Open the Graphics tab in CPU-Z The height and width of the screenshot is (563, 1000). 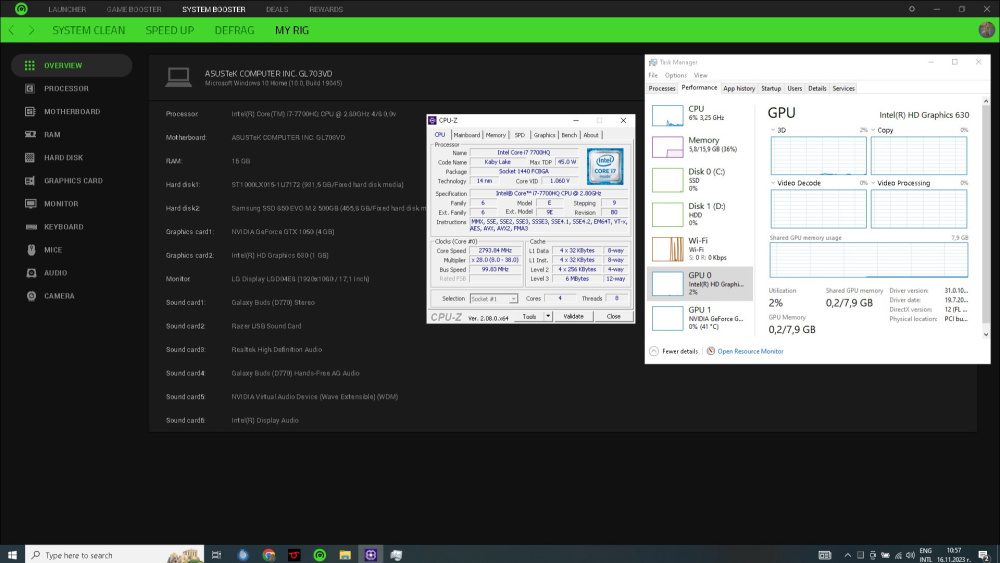pyautogui.click(x=544, y=135)
